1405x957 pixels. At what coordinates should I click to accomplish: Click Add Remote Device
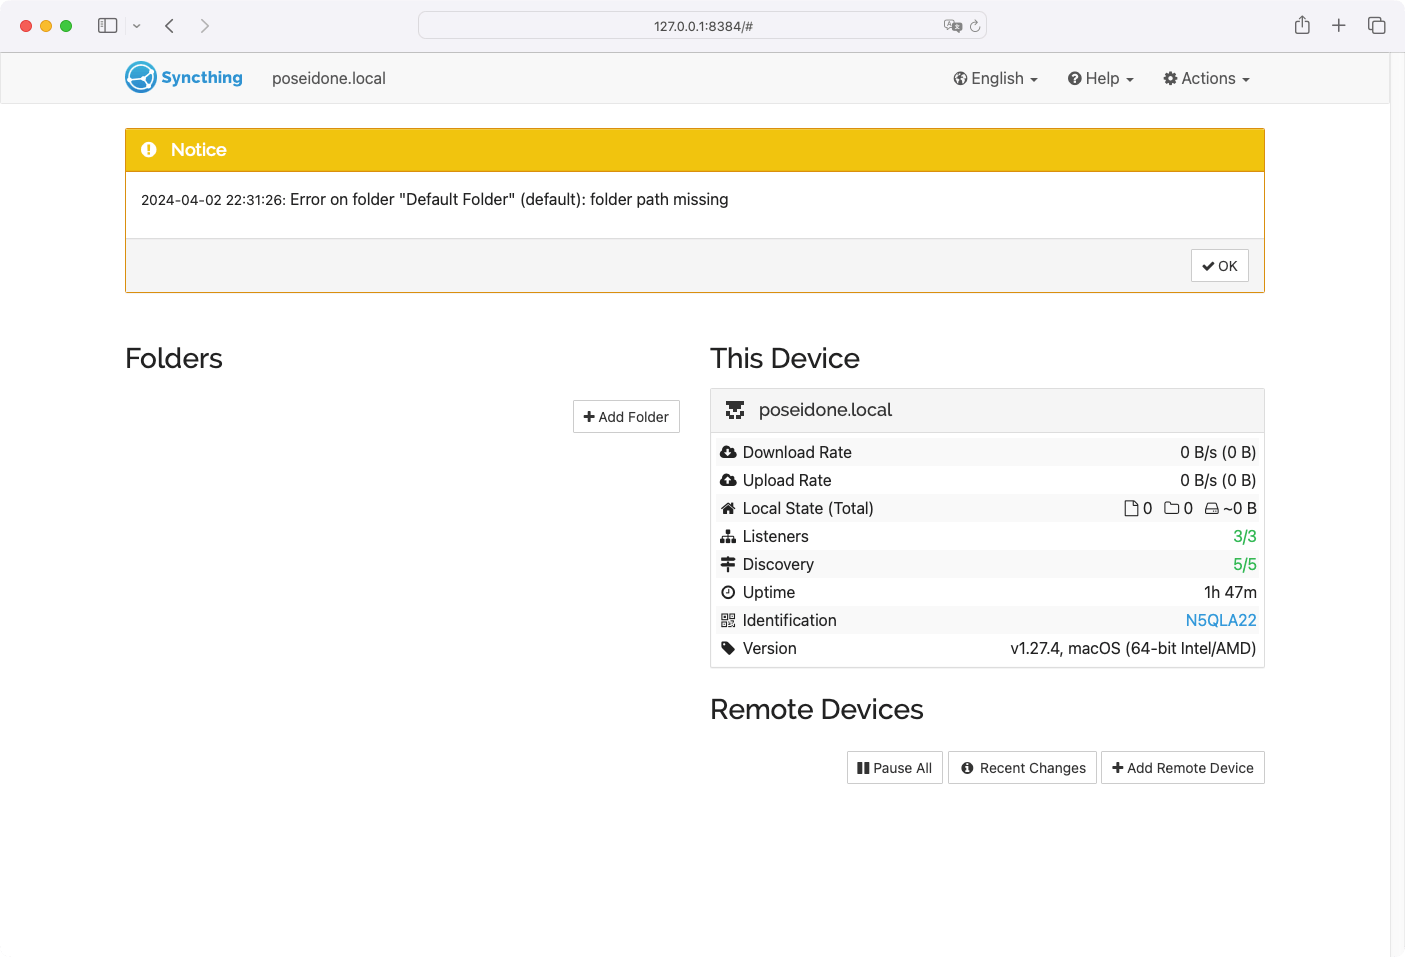click(x=1182, y=768)
